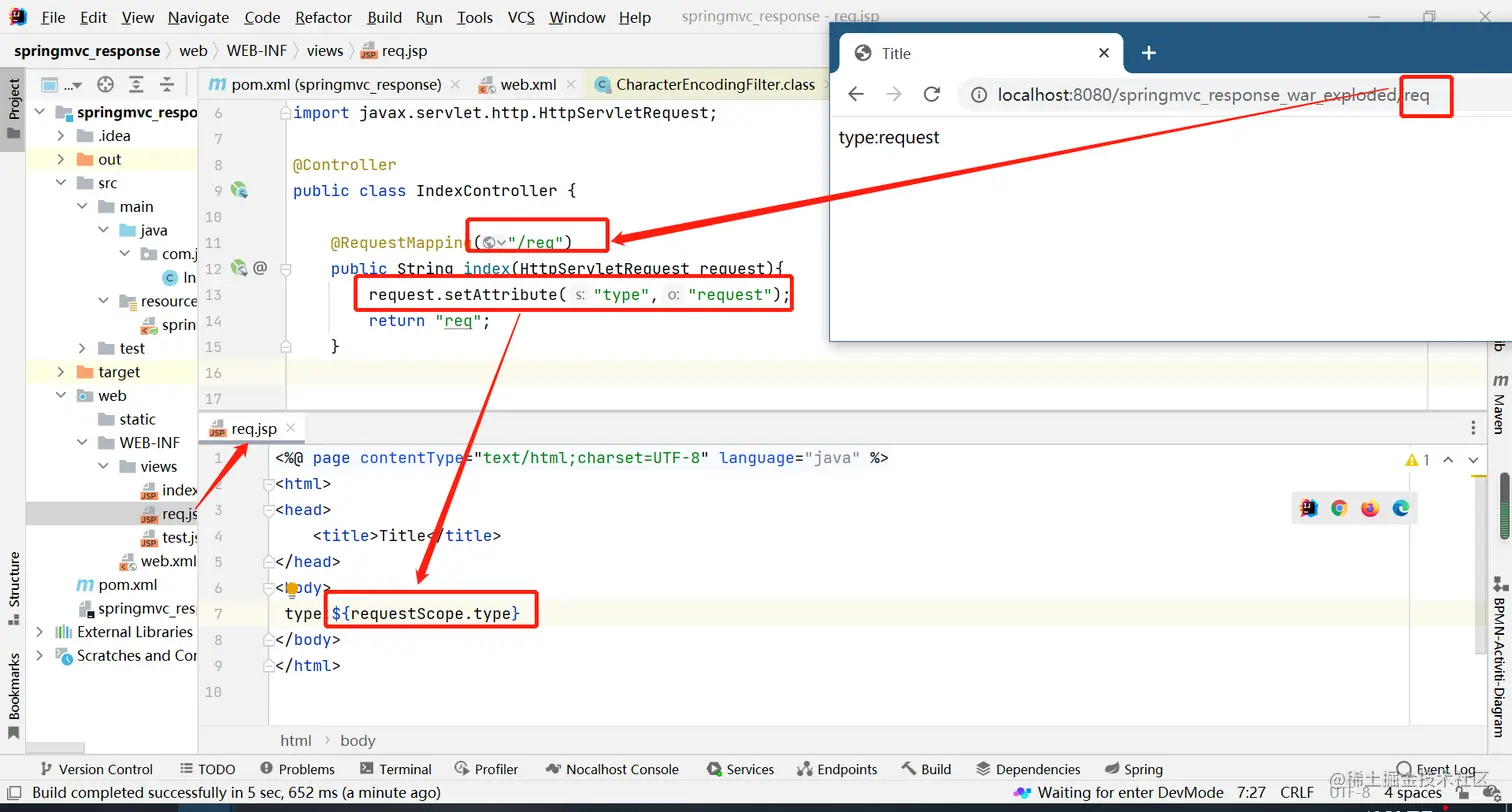Open the VCS menu
The image size is (1512, 812).
[x=521, y=17]
